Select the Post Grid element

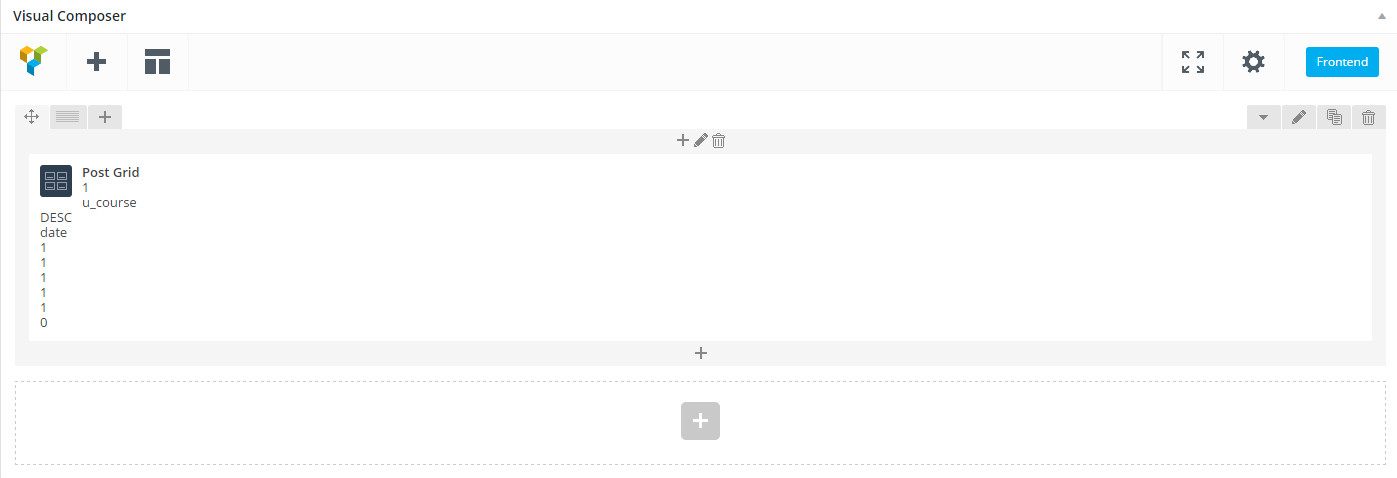pyautogui.click(x=110, y=172)
